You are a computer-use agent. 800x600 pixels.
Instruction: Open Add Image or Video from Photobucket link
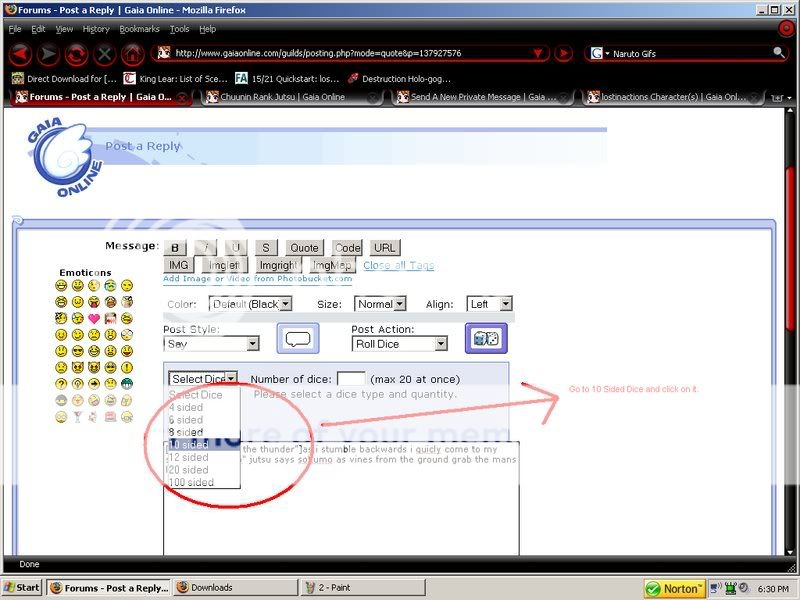pyautogui.click(x=255, y=279)
